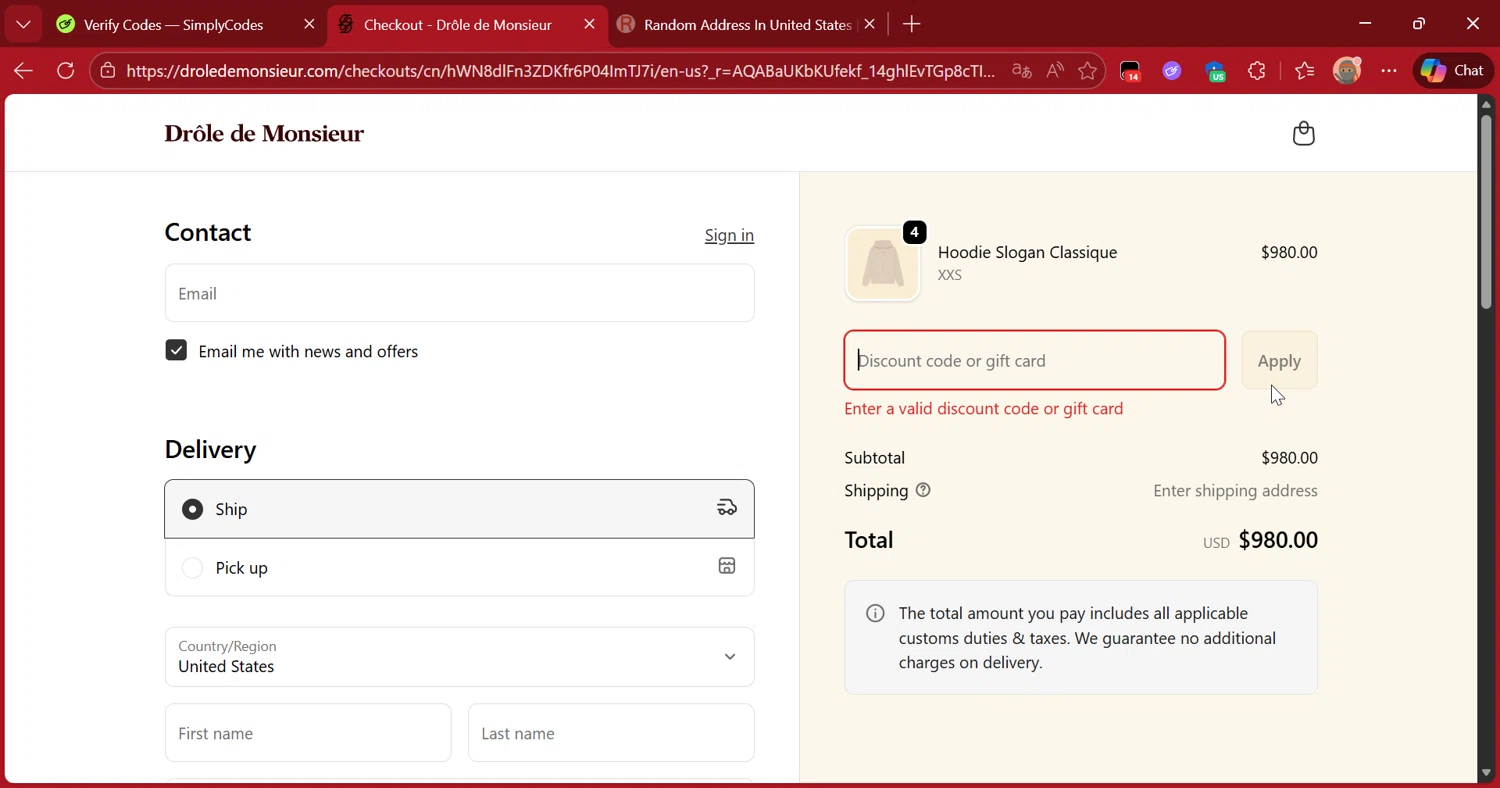Click the page vertical scrollbar thumb
This screenshot has height=788, width=1500.
coord(1486,213)
